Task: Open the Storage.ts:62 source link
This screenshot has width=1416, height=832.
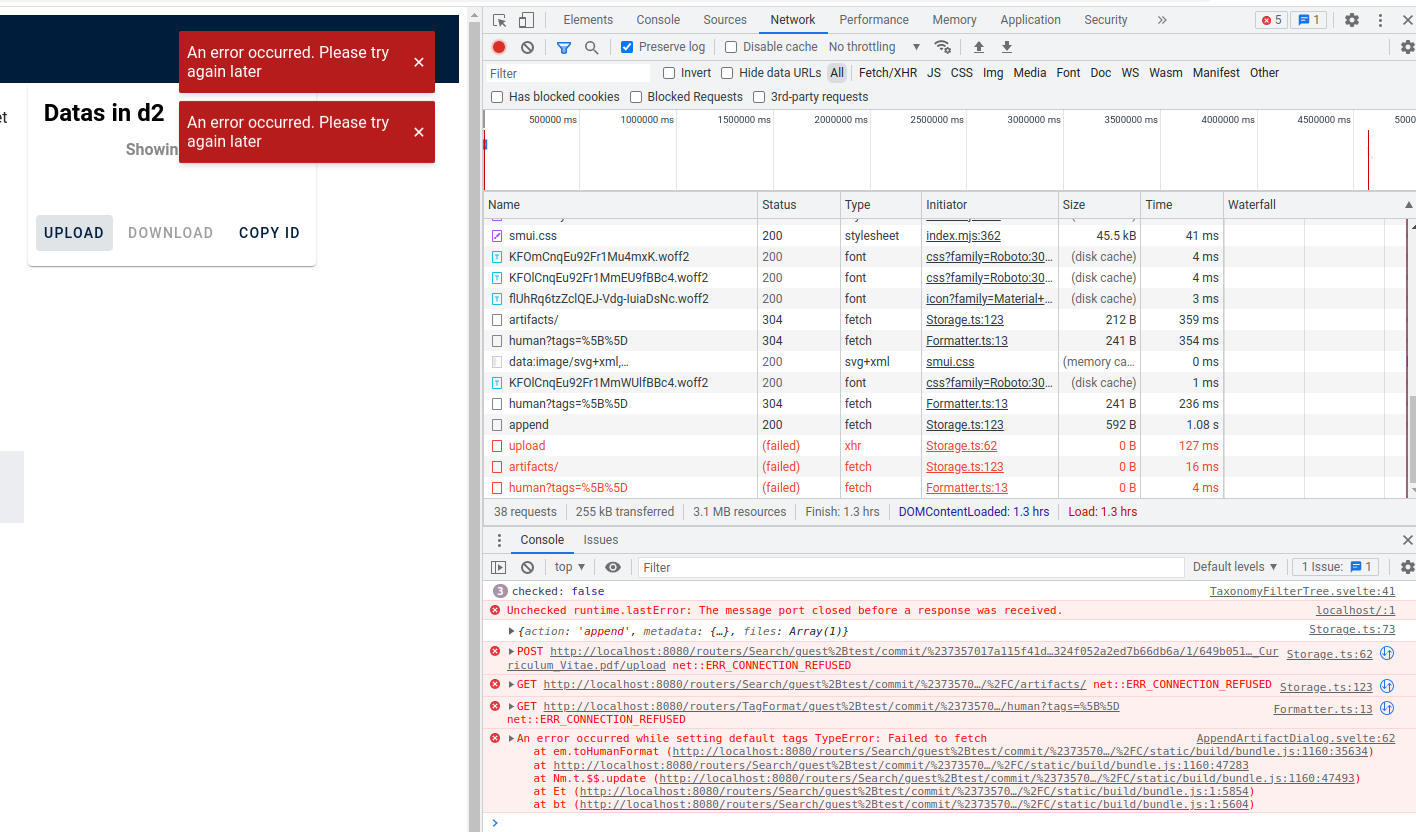Action: (1329, 653)
